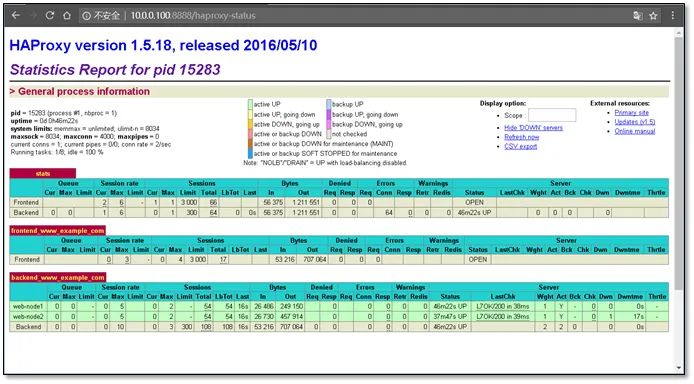Click Hide 'DOWN' servers link
This screenshot has width=694, height=384.
[533, 127]
